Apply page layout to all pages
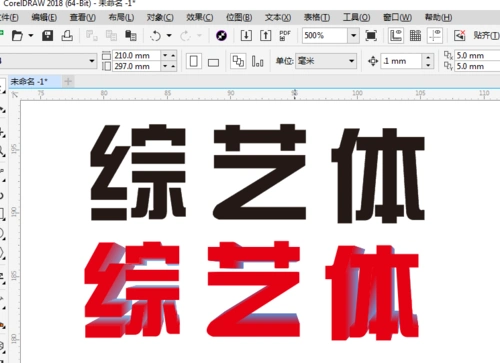The width and height of the screenshot is (500, 363). click(x=238, y=61)
